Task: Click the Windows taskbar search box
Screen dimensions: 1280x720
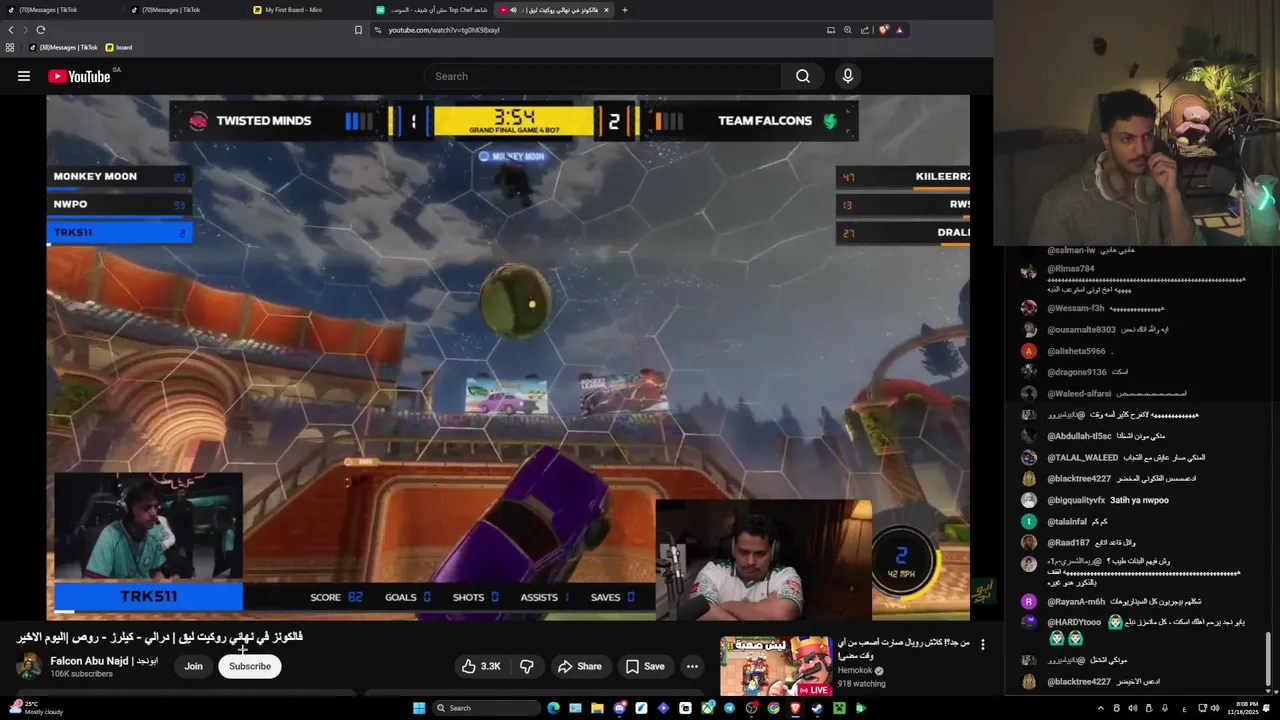Action: (486, 708)
